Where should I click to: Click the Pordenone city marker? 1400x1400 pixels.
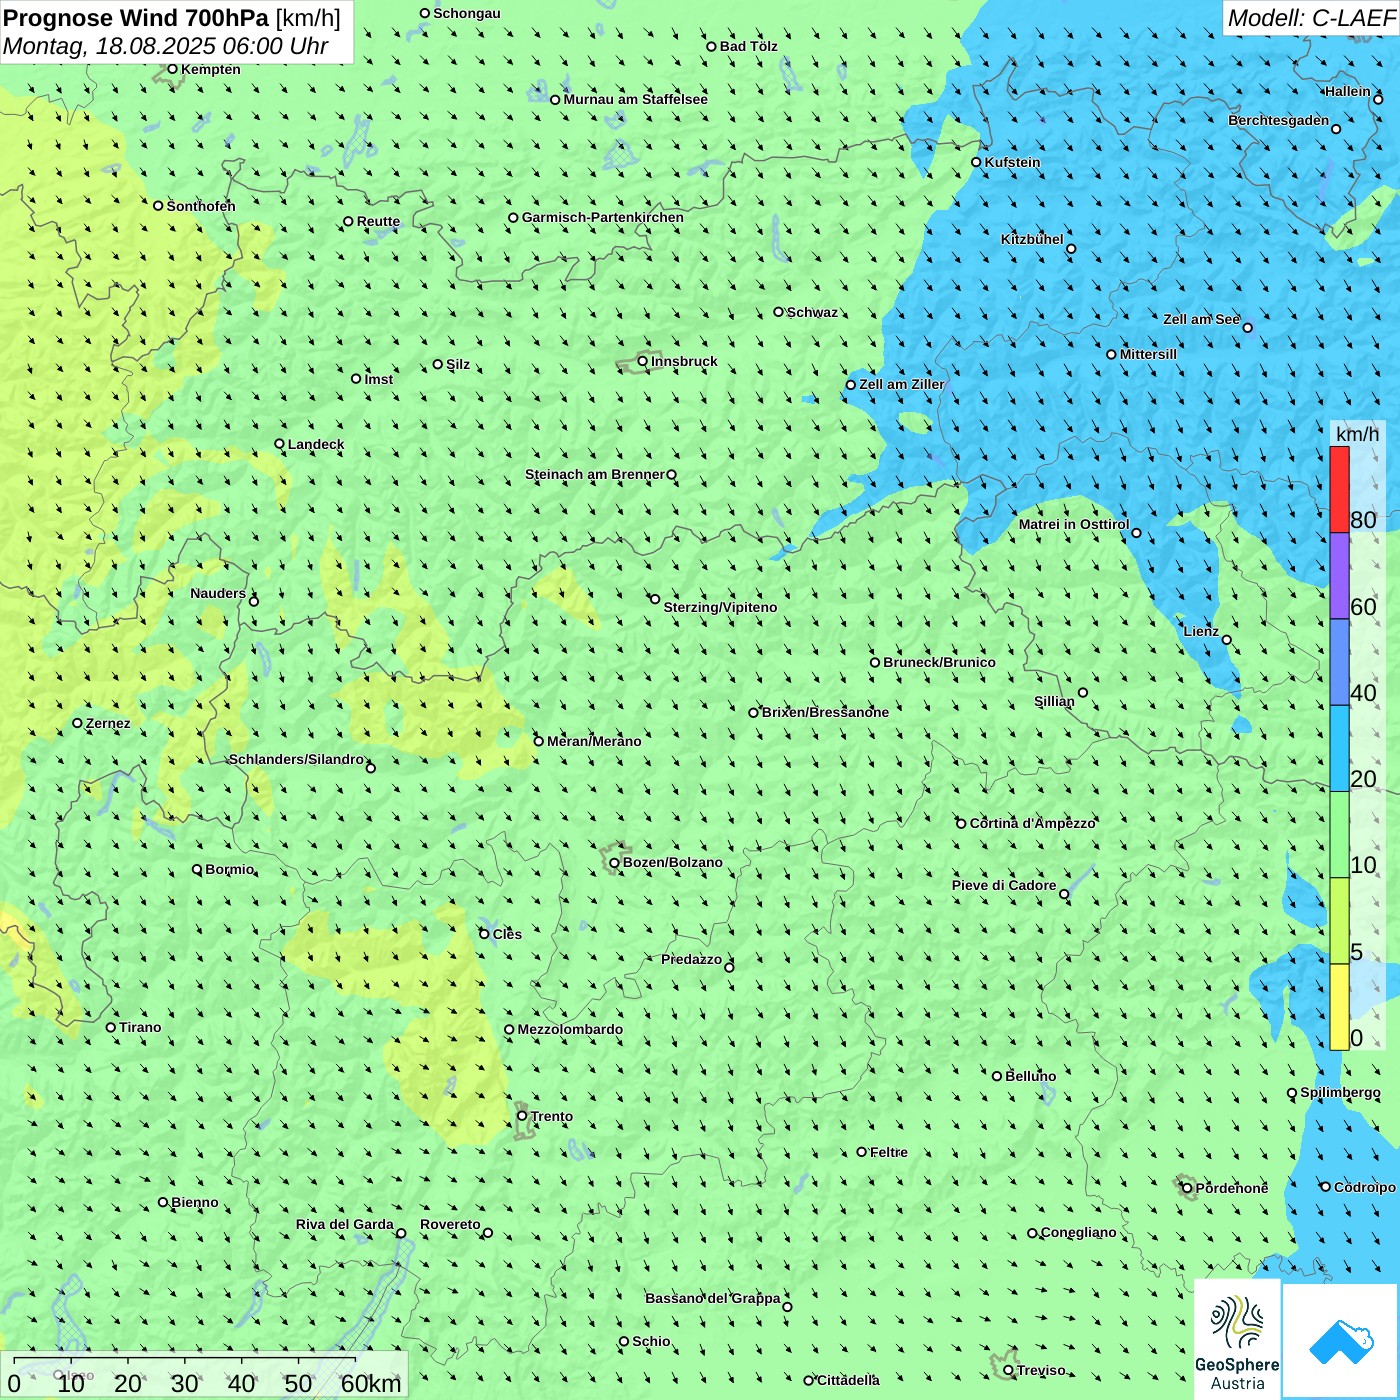coord(1187,1188)
